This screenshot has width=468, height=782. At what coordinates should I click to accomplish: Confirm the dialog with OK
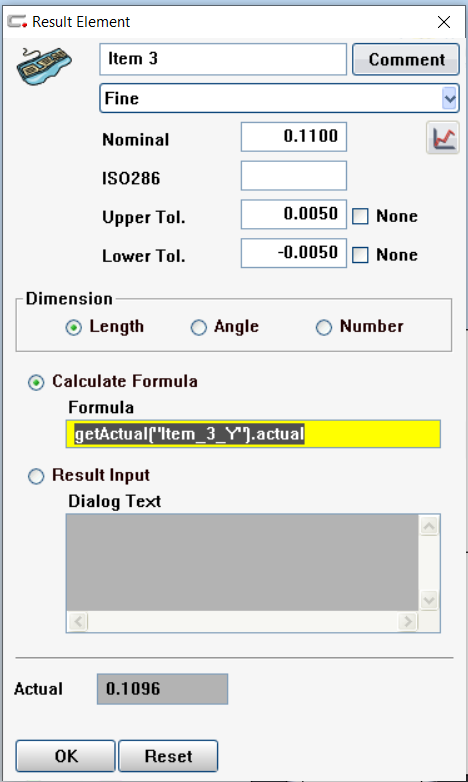pyautogui.click(x=65, y=756)
